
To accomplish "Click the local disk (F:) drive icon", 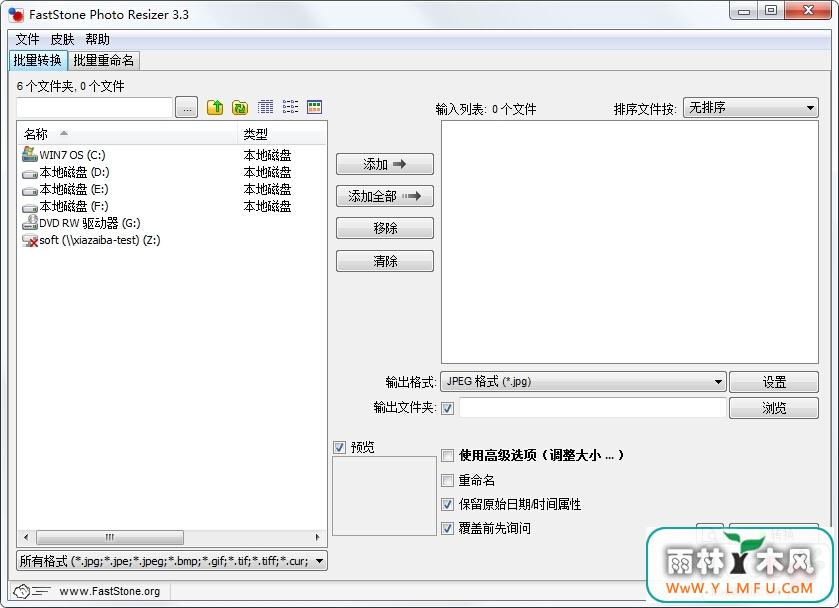I will point(29,208).
